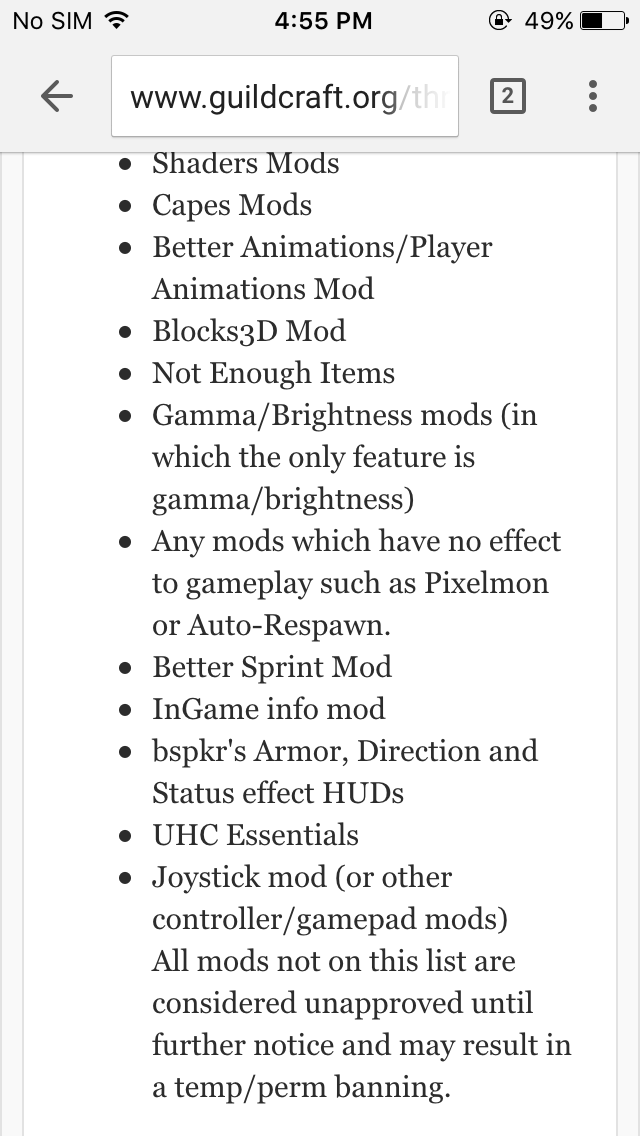Open the three-dot browser menu
This screenshot has height=1136, width=640.
pos(592,96)
